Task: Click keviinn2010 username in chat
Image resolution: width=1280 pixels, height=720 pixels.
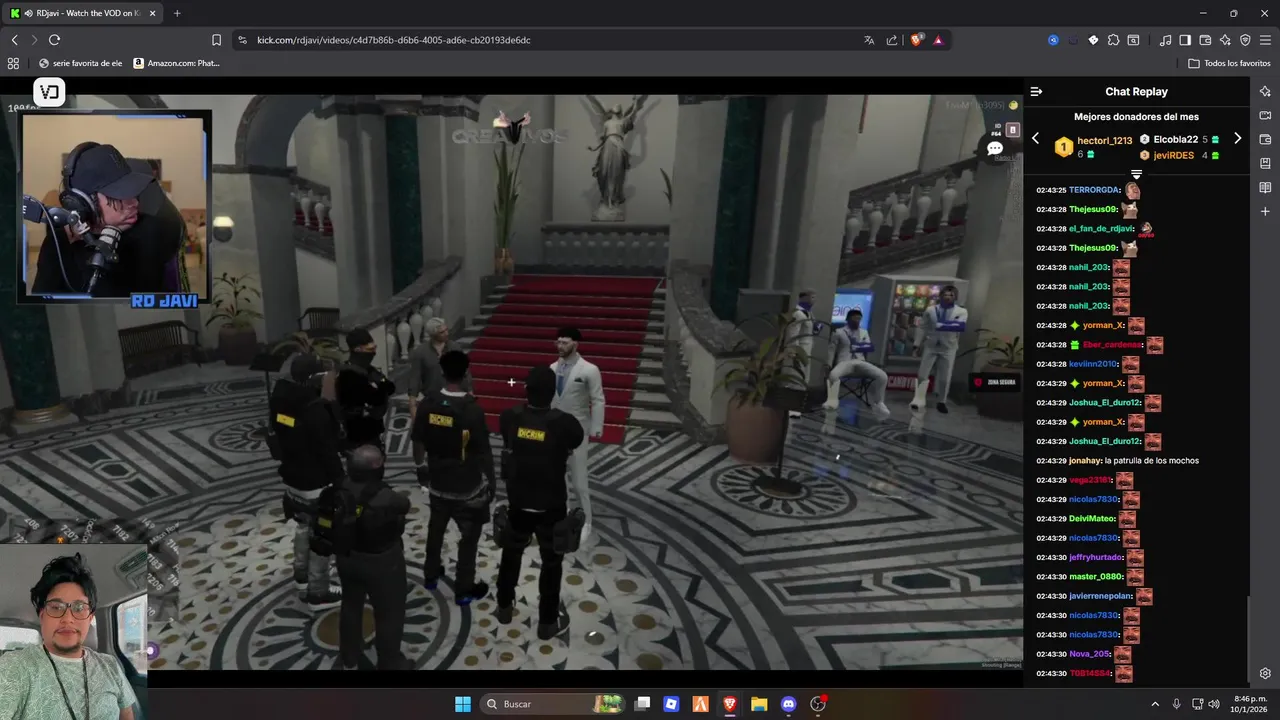Action: [x=1093, y=364]
